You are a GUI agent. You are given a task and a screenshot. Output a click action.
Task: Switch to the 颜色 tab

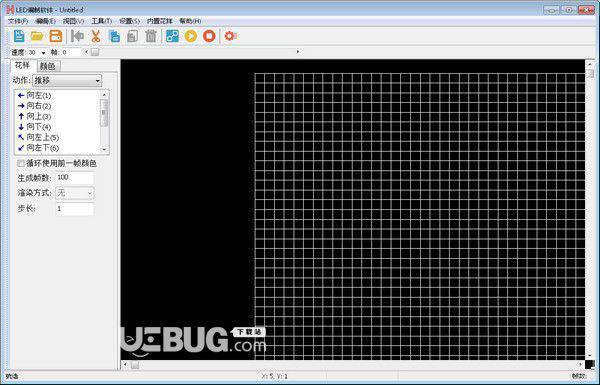(48, 66)
